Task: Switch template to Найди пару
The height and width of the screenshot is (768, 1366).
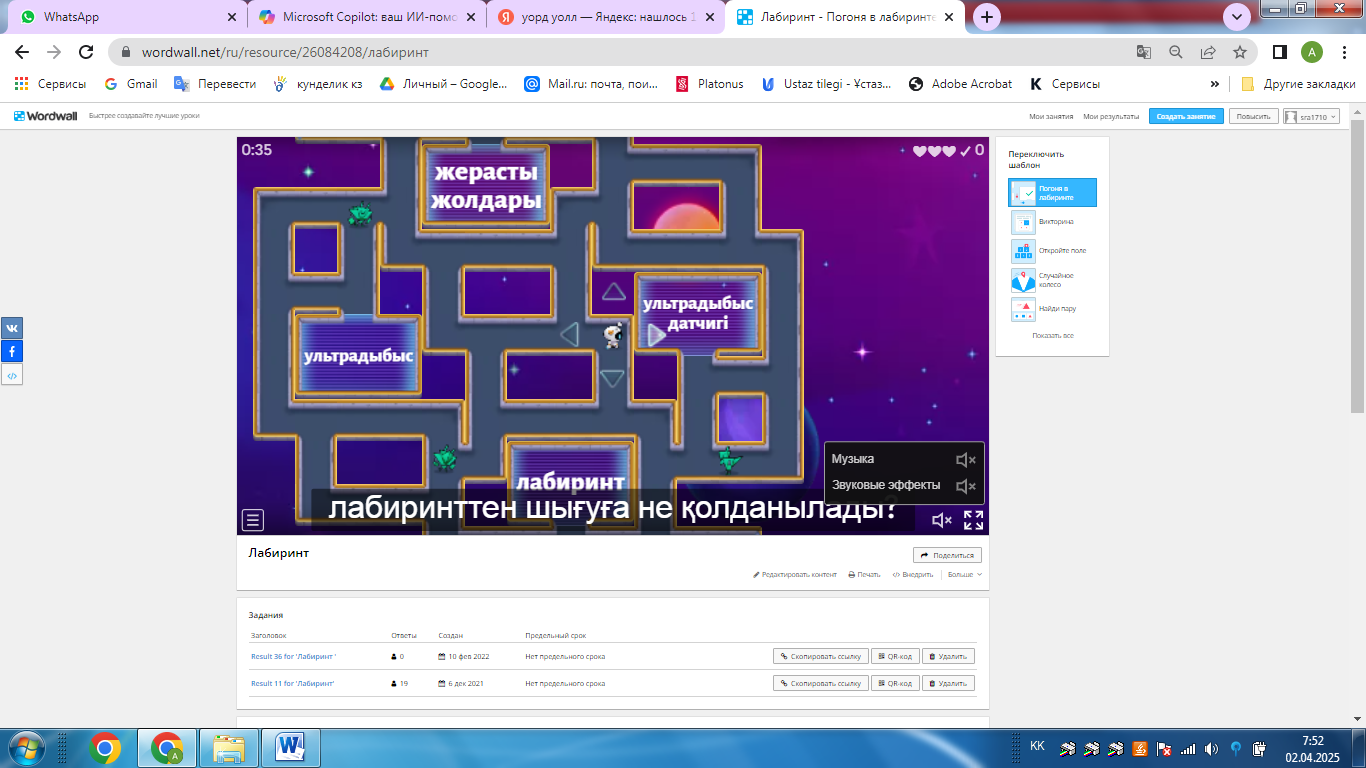Action: tap(1052, 309)
